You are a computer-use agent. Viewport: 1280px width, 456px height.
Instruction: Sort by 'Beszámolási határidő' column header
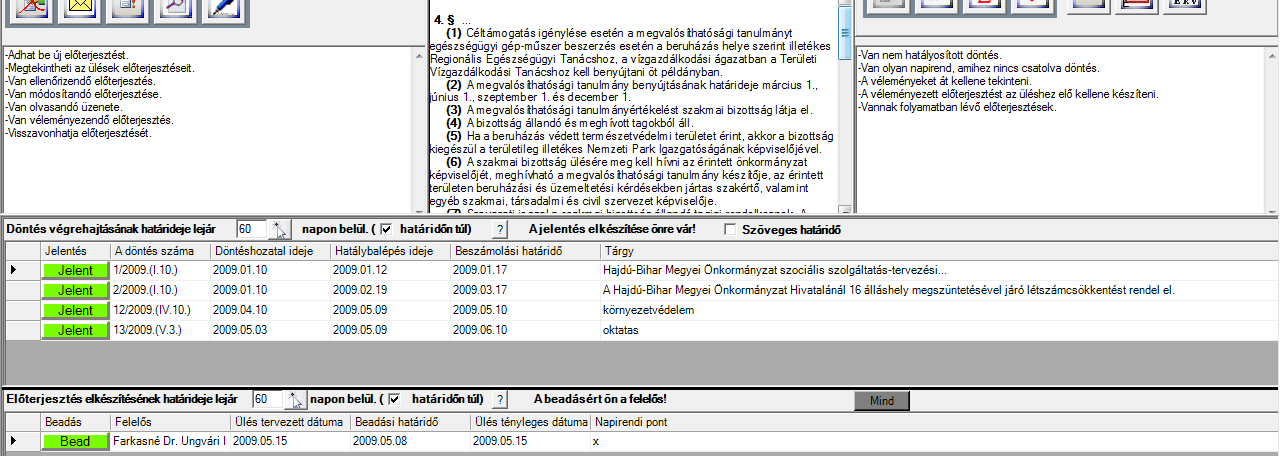tap(525, 250)
